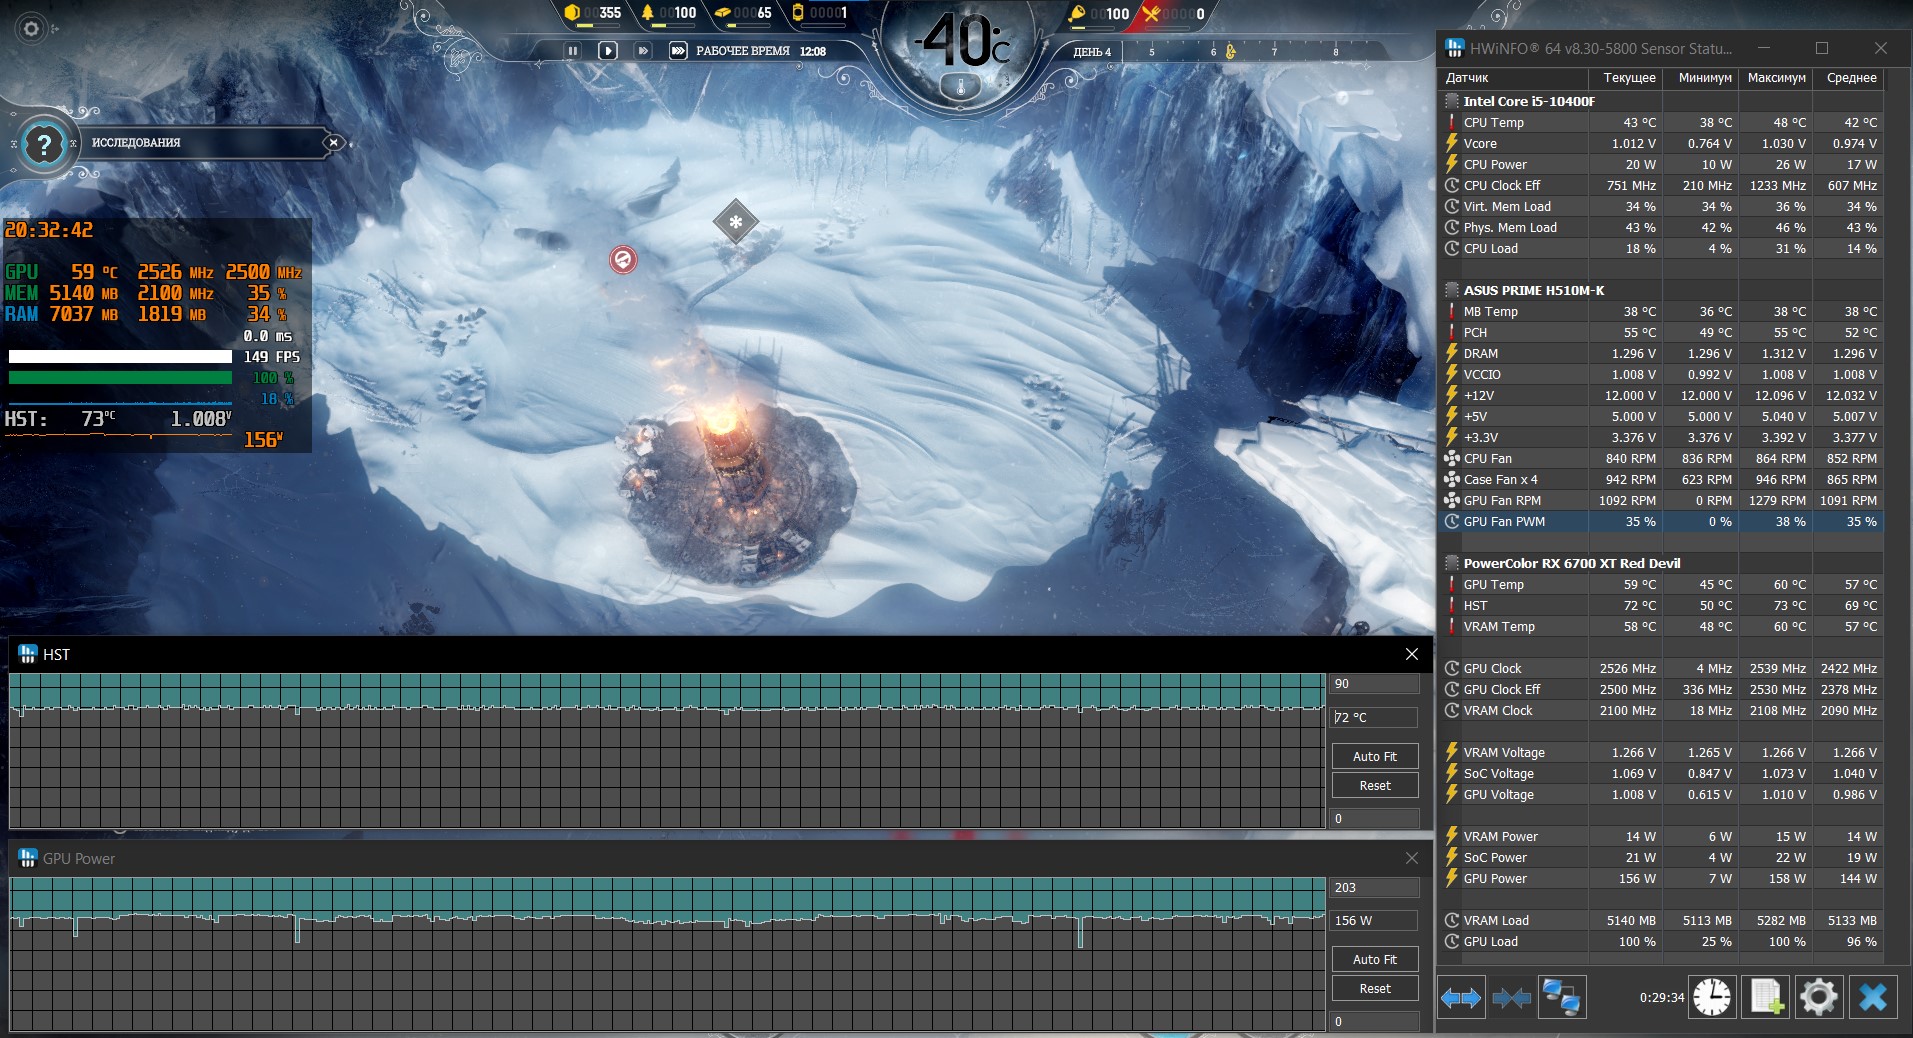This screenshot has width=1913, height=1038.
Task: Pause the game with the pause button
Action: click(x=573, y=50)
